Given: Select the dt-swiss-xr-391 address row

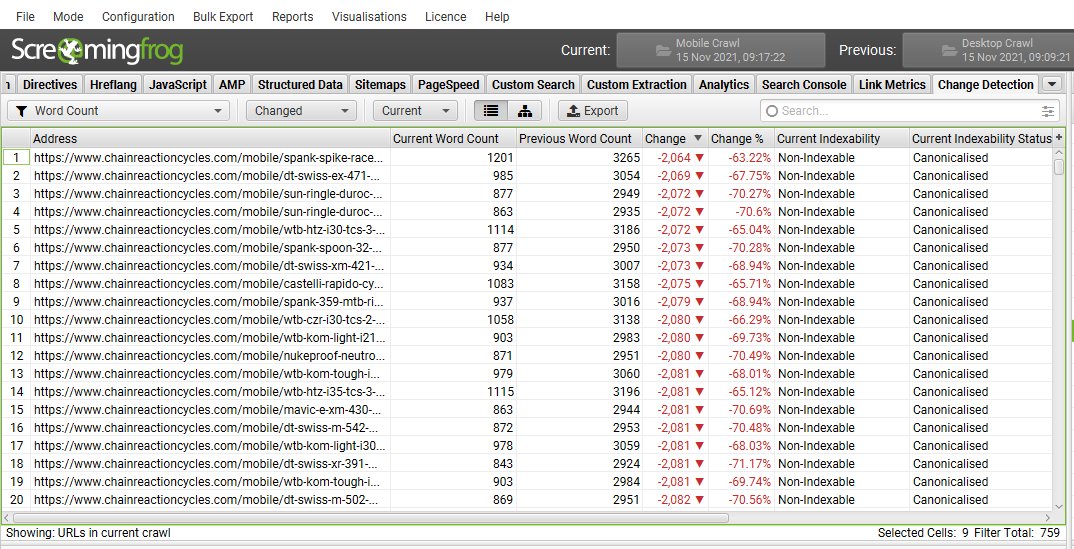Looking at the screenshot, I should pos(210,463).
